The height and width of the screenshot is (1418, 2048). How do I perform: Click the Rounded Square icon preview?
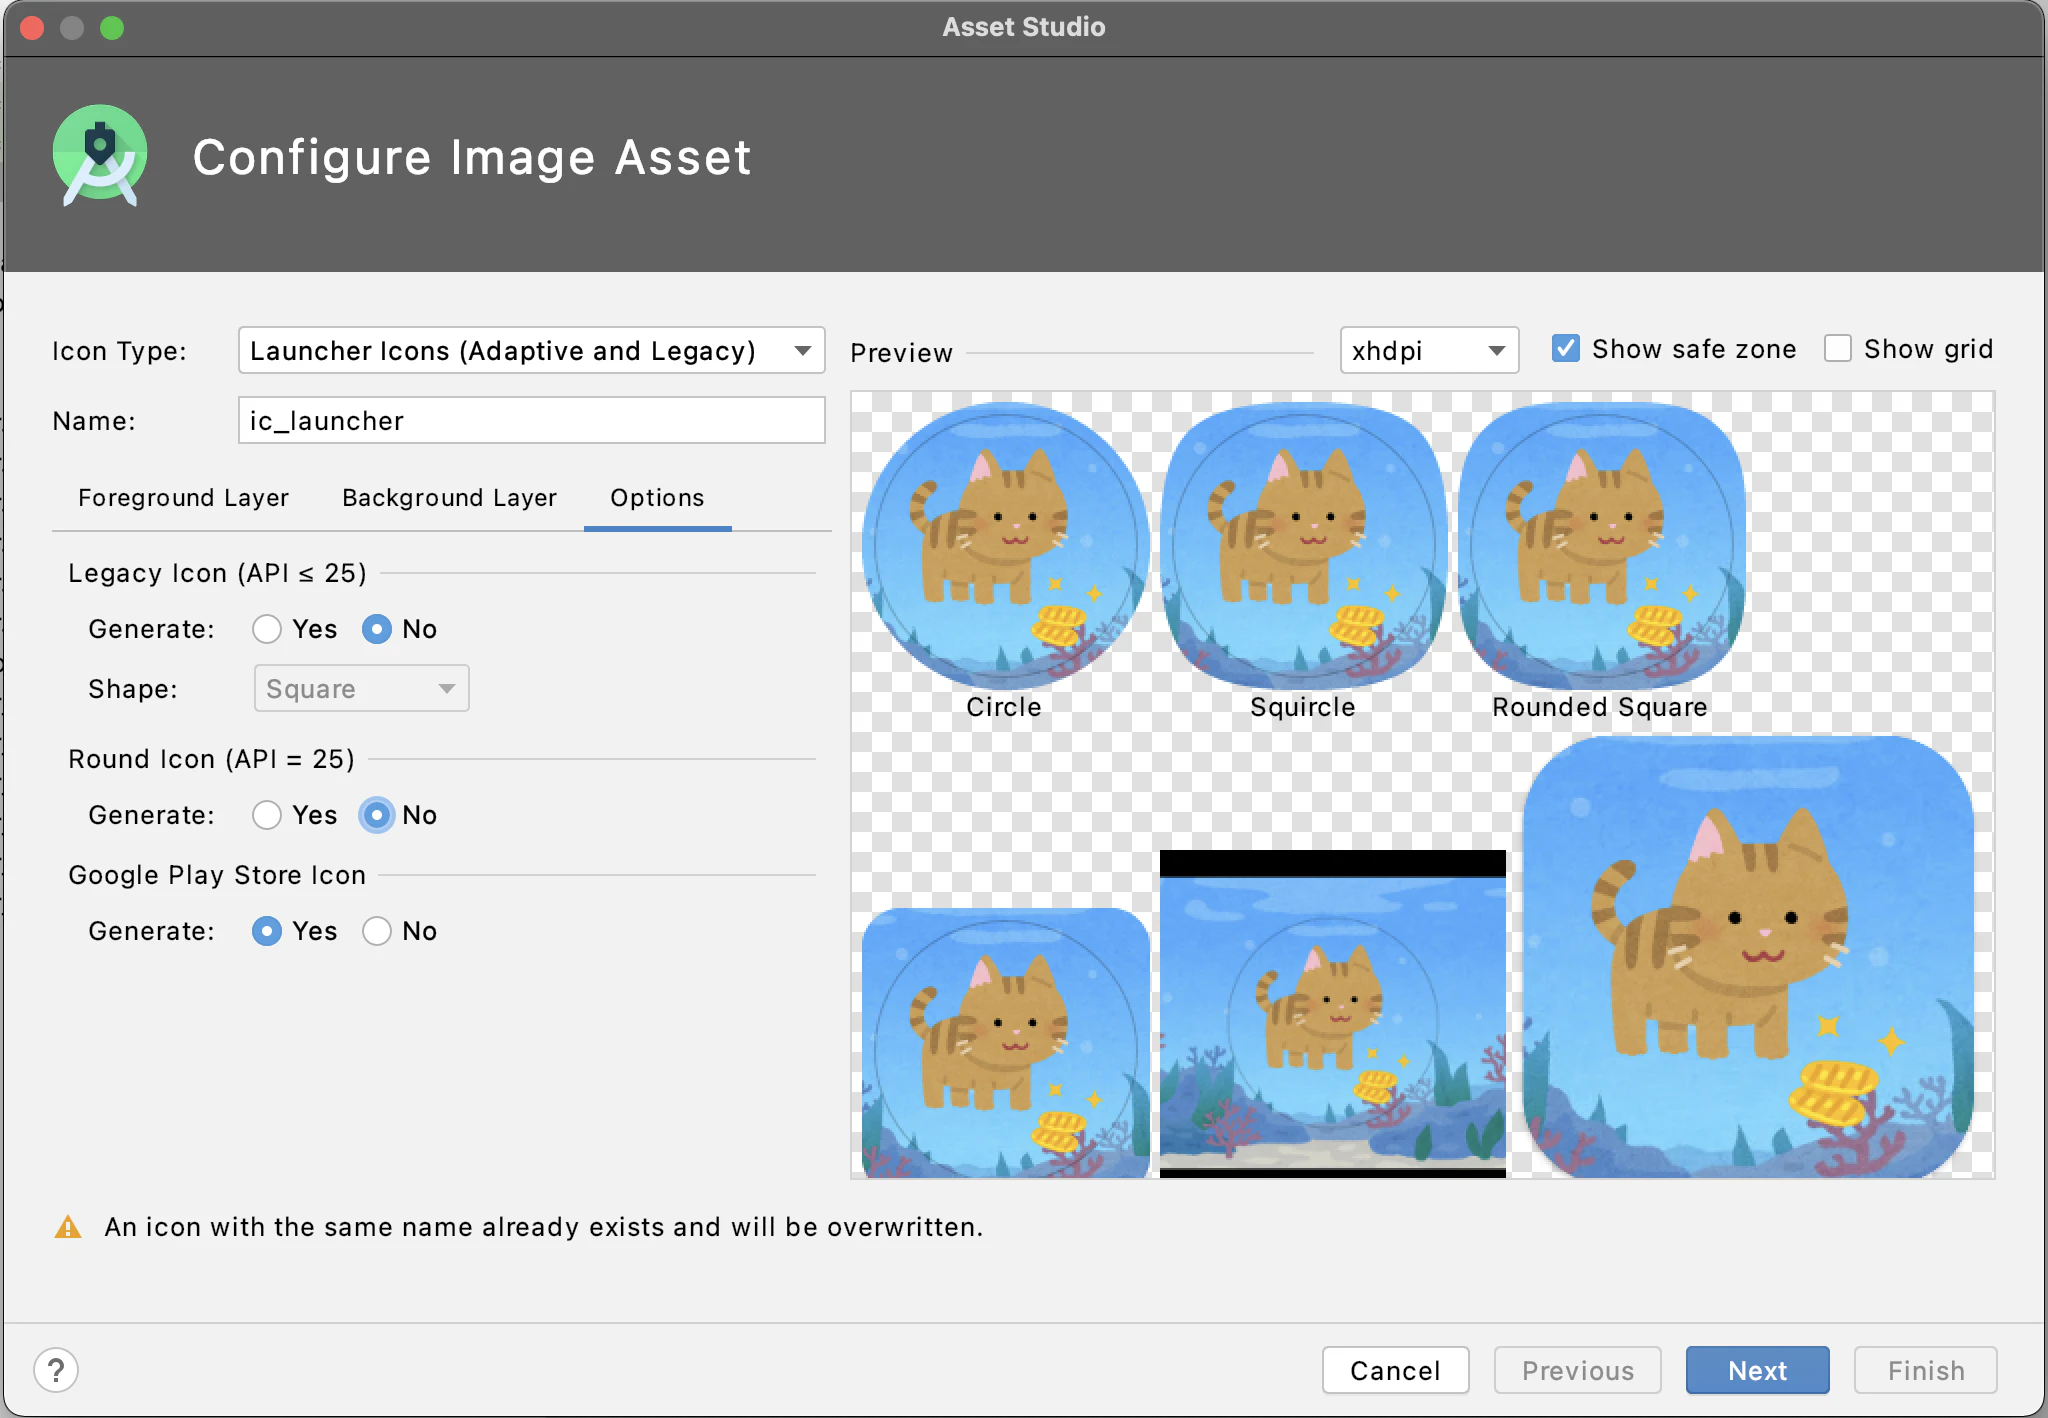point(1601,546)
